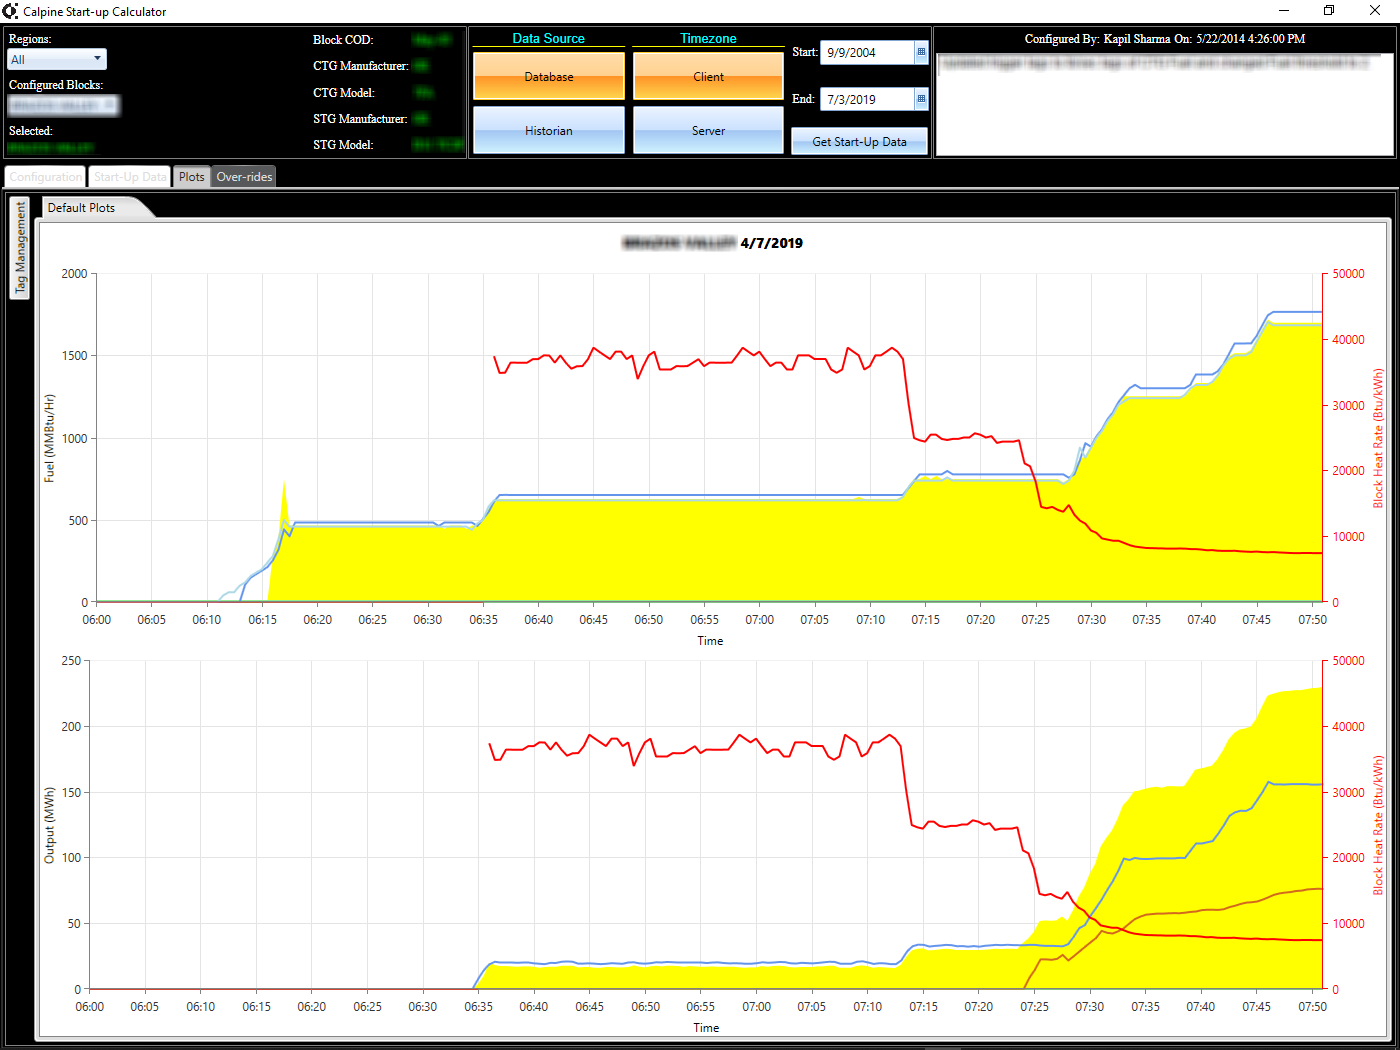Click the Calpine app icon in title bar
Image resolution: width=1400 pixels, height=1050 pixels.
click(10, 11)
